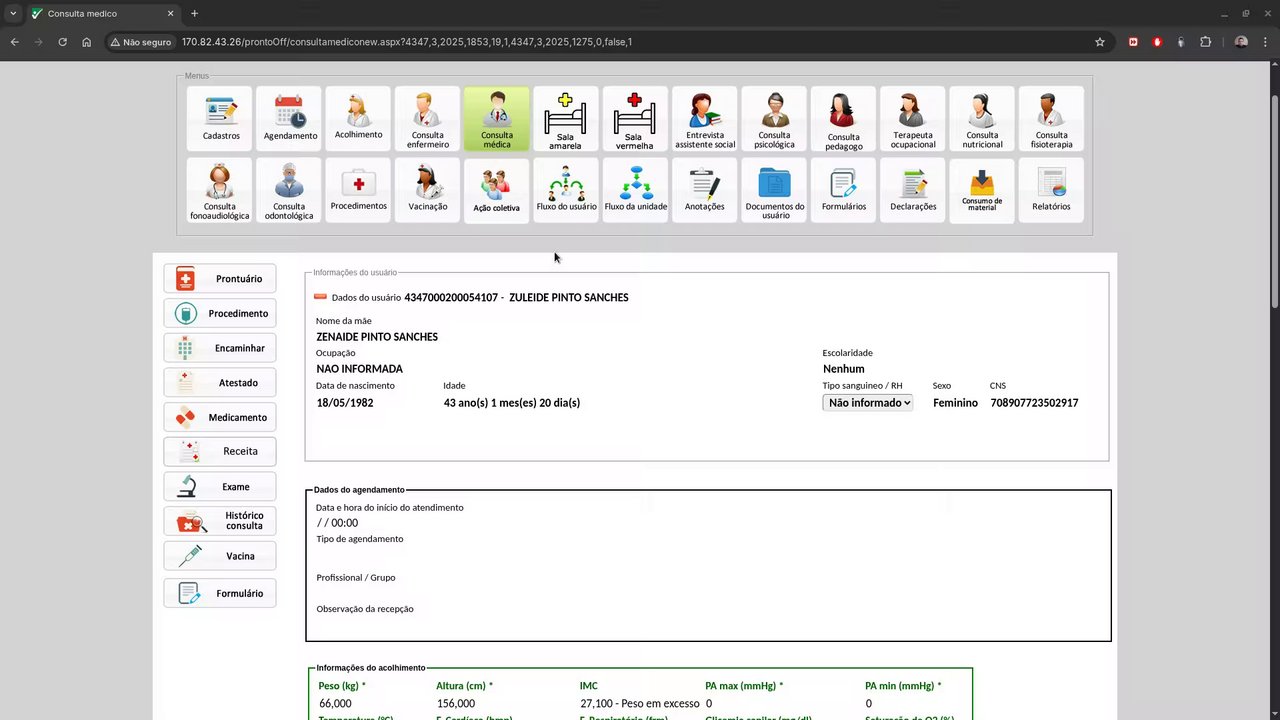Open Histórico consulta from sidebar
The image size is (1280, 720).
tap(220, 521)
